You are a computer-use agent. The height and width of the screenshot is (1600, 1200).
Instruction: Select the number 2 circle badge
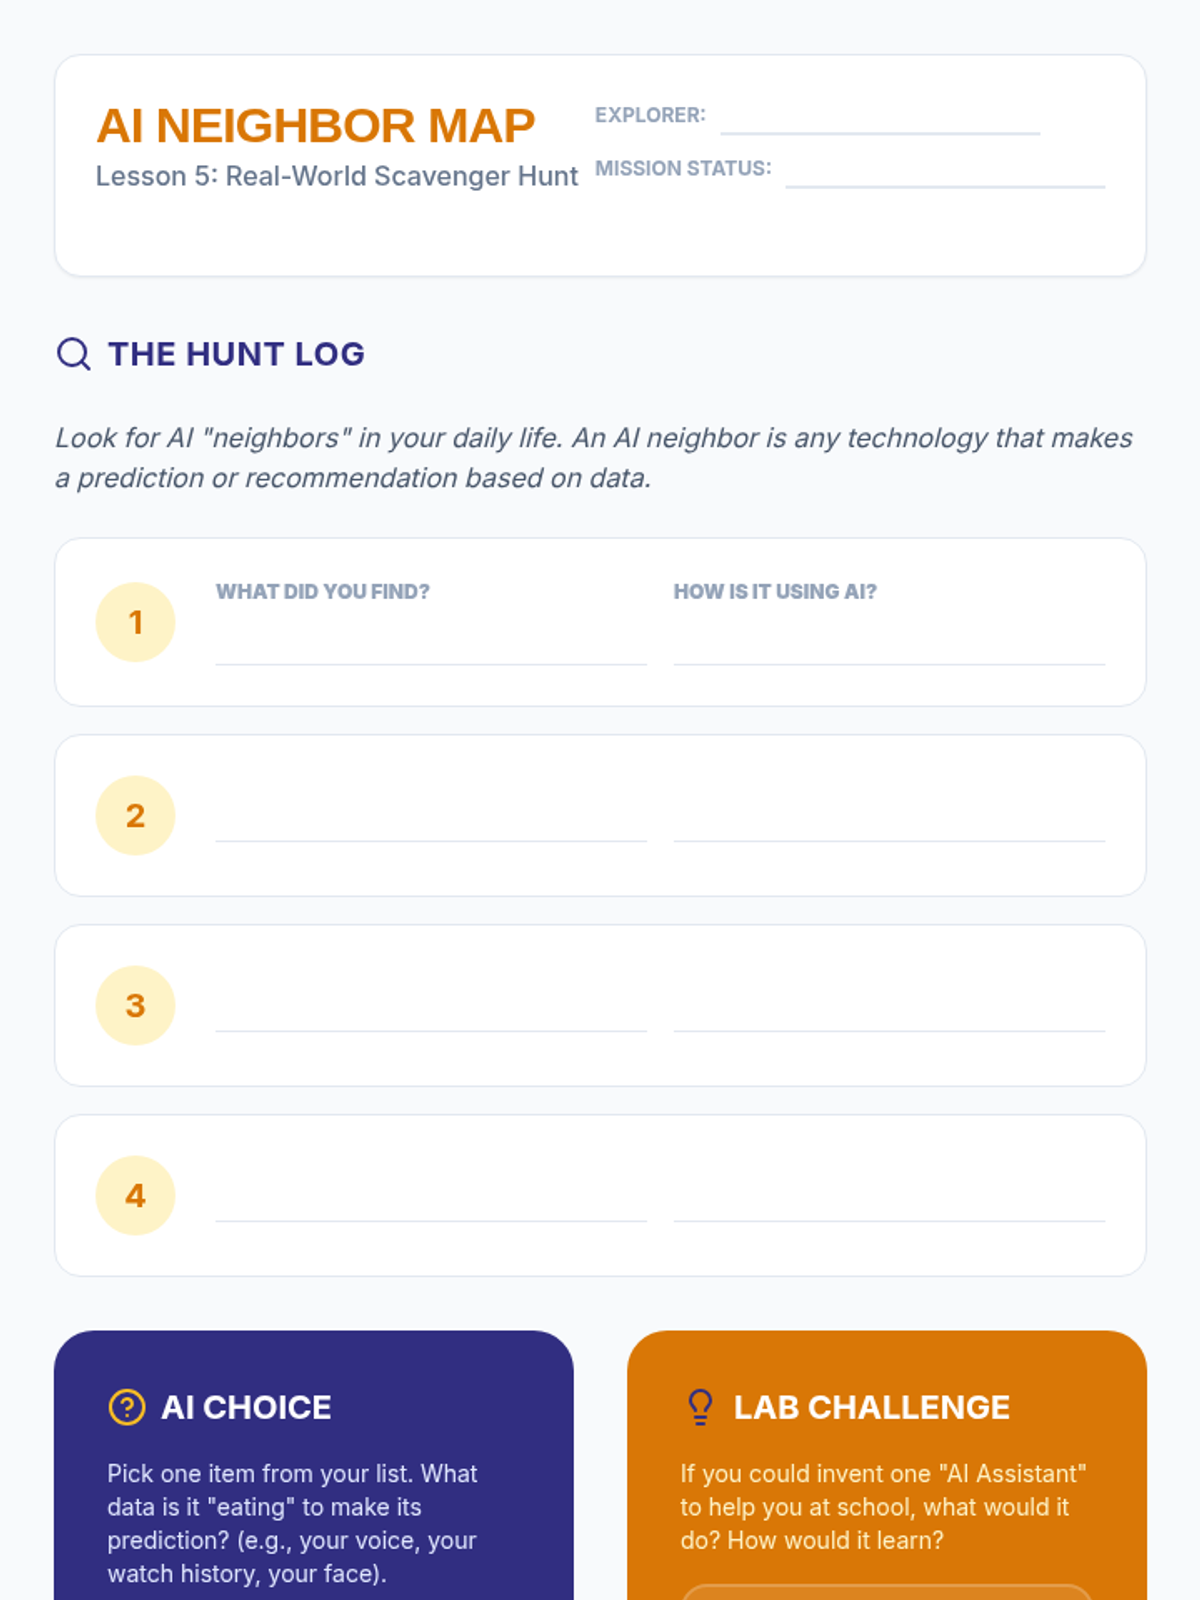point(135,815)
